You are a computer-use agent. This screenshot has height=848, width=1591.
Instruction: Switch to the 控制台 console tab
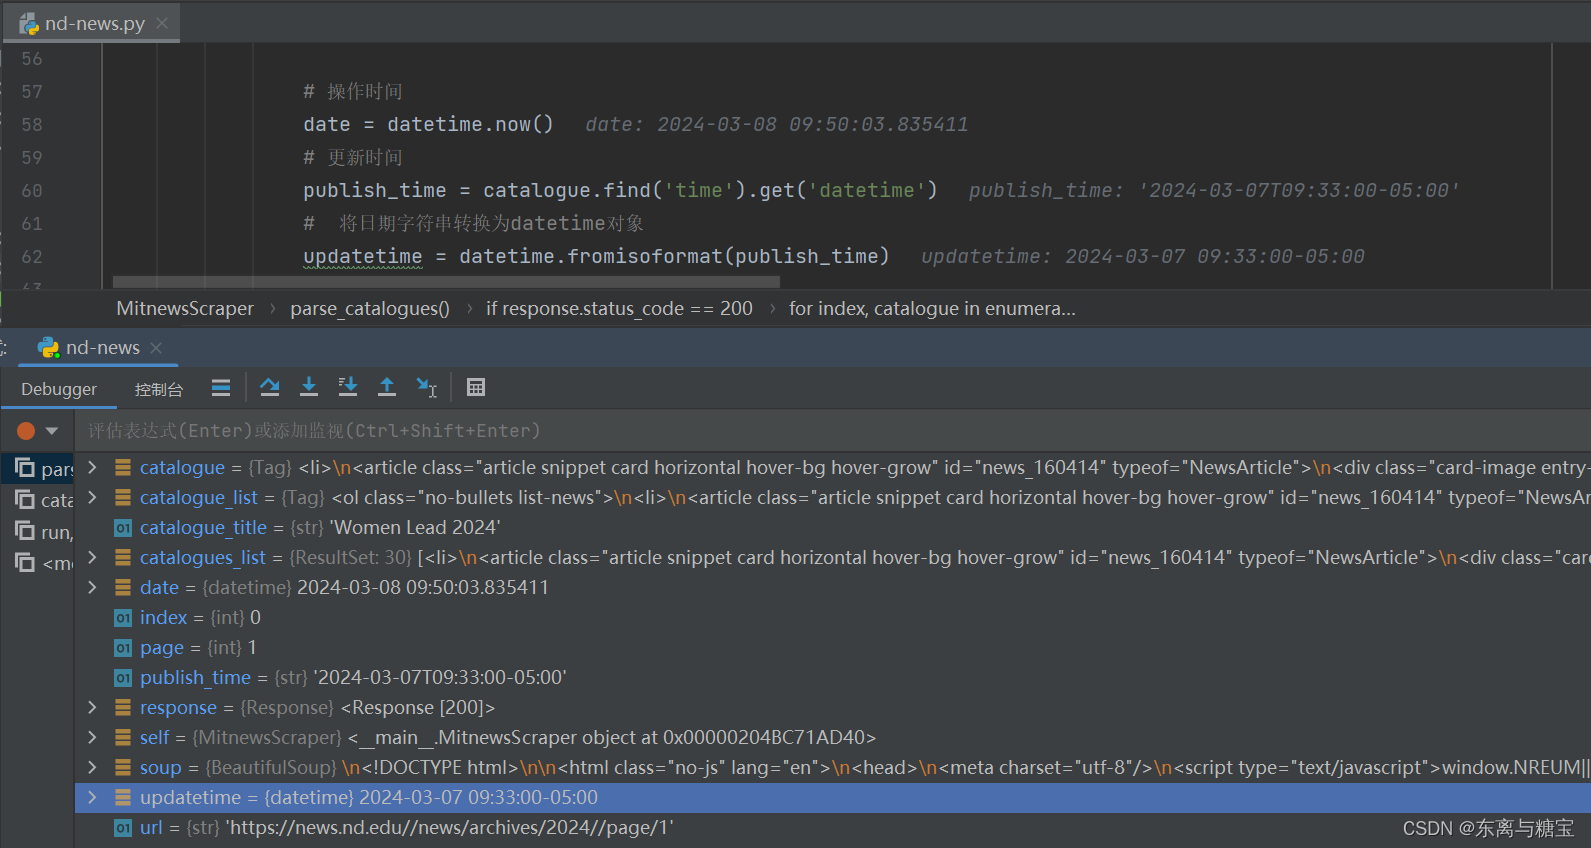[159, 389]
